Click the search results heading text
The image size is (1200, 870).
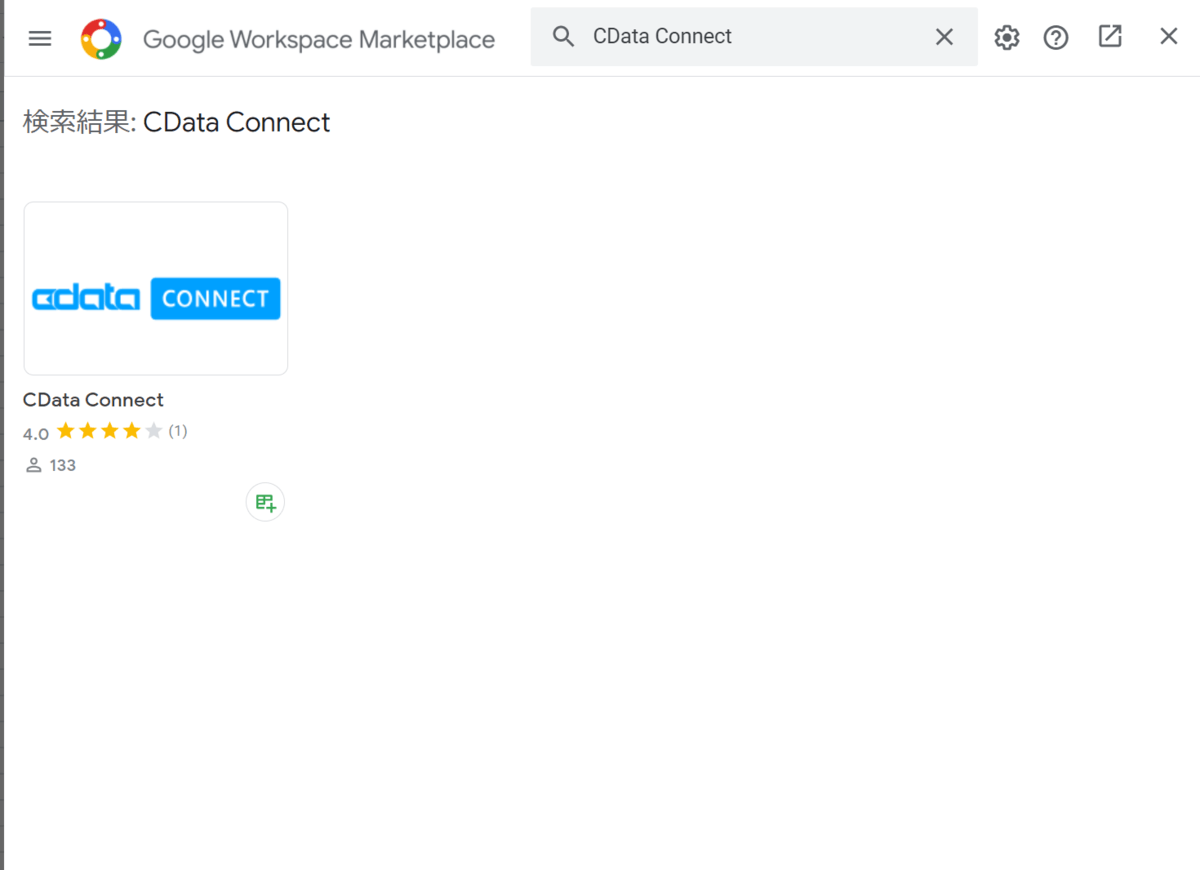177,122
